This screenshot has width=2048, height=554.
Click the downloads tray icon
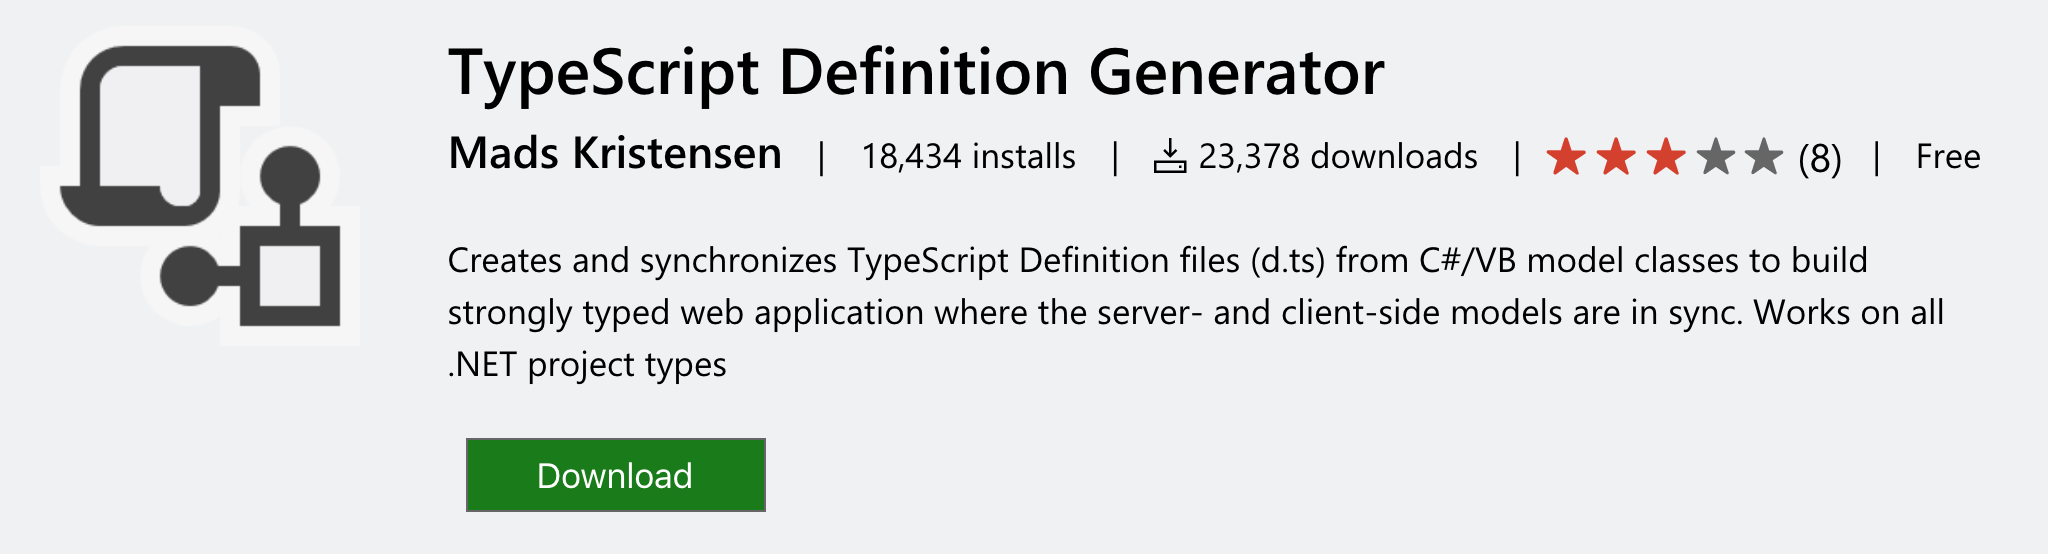[x=1169, y=157]
